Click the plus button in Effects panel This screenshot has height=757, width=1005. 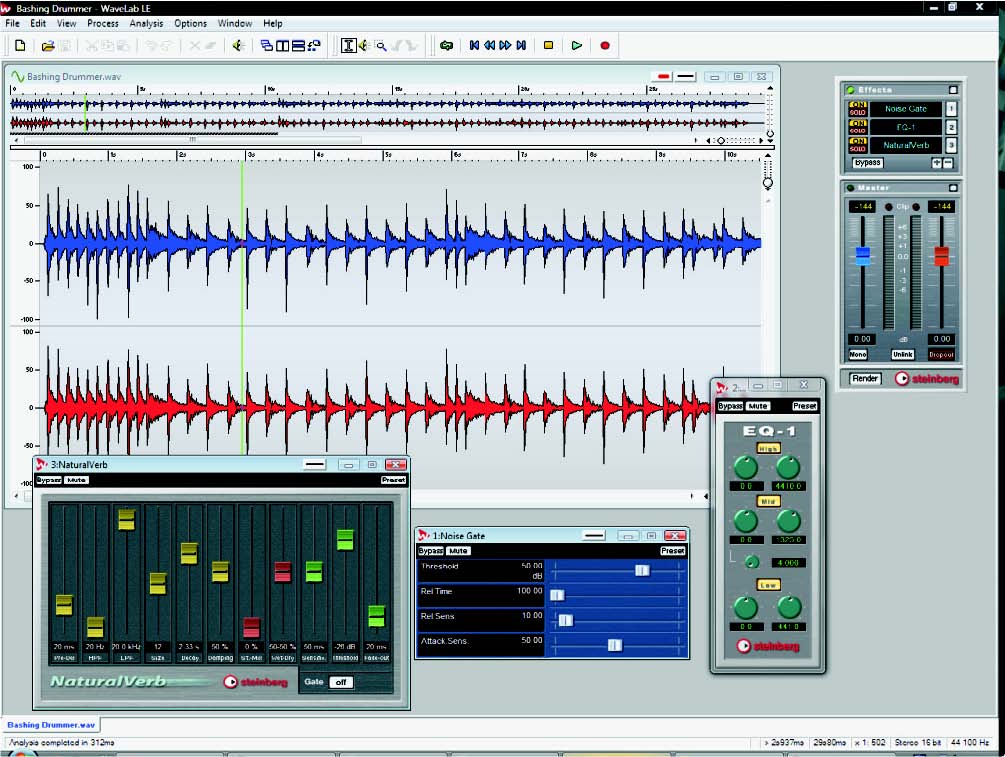[937, 163]
